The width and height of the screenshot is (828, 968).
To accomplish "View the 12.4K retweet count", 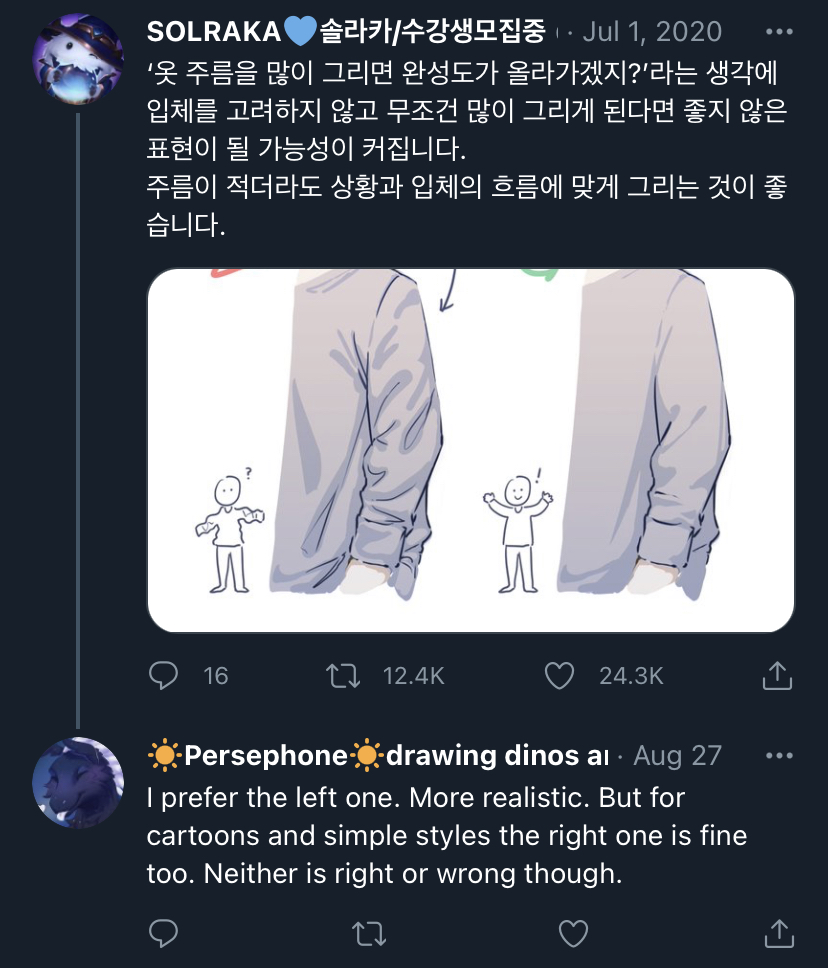I will click(x=414, y=676).
